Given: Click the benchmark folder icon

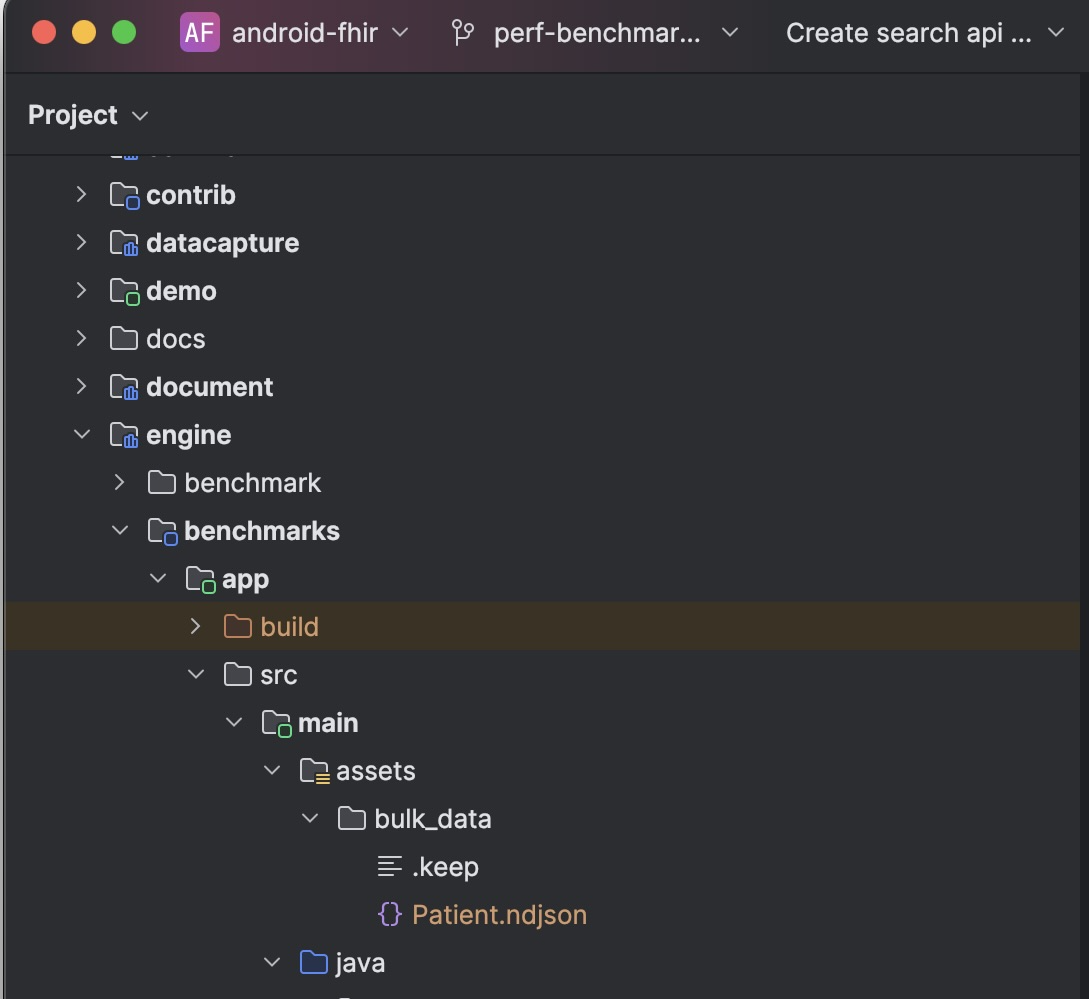Looking at the screenshot, I should pyautogui.click(x=162, y=482).
